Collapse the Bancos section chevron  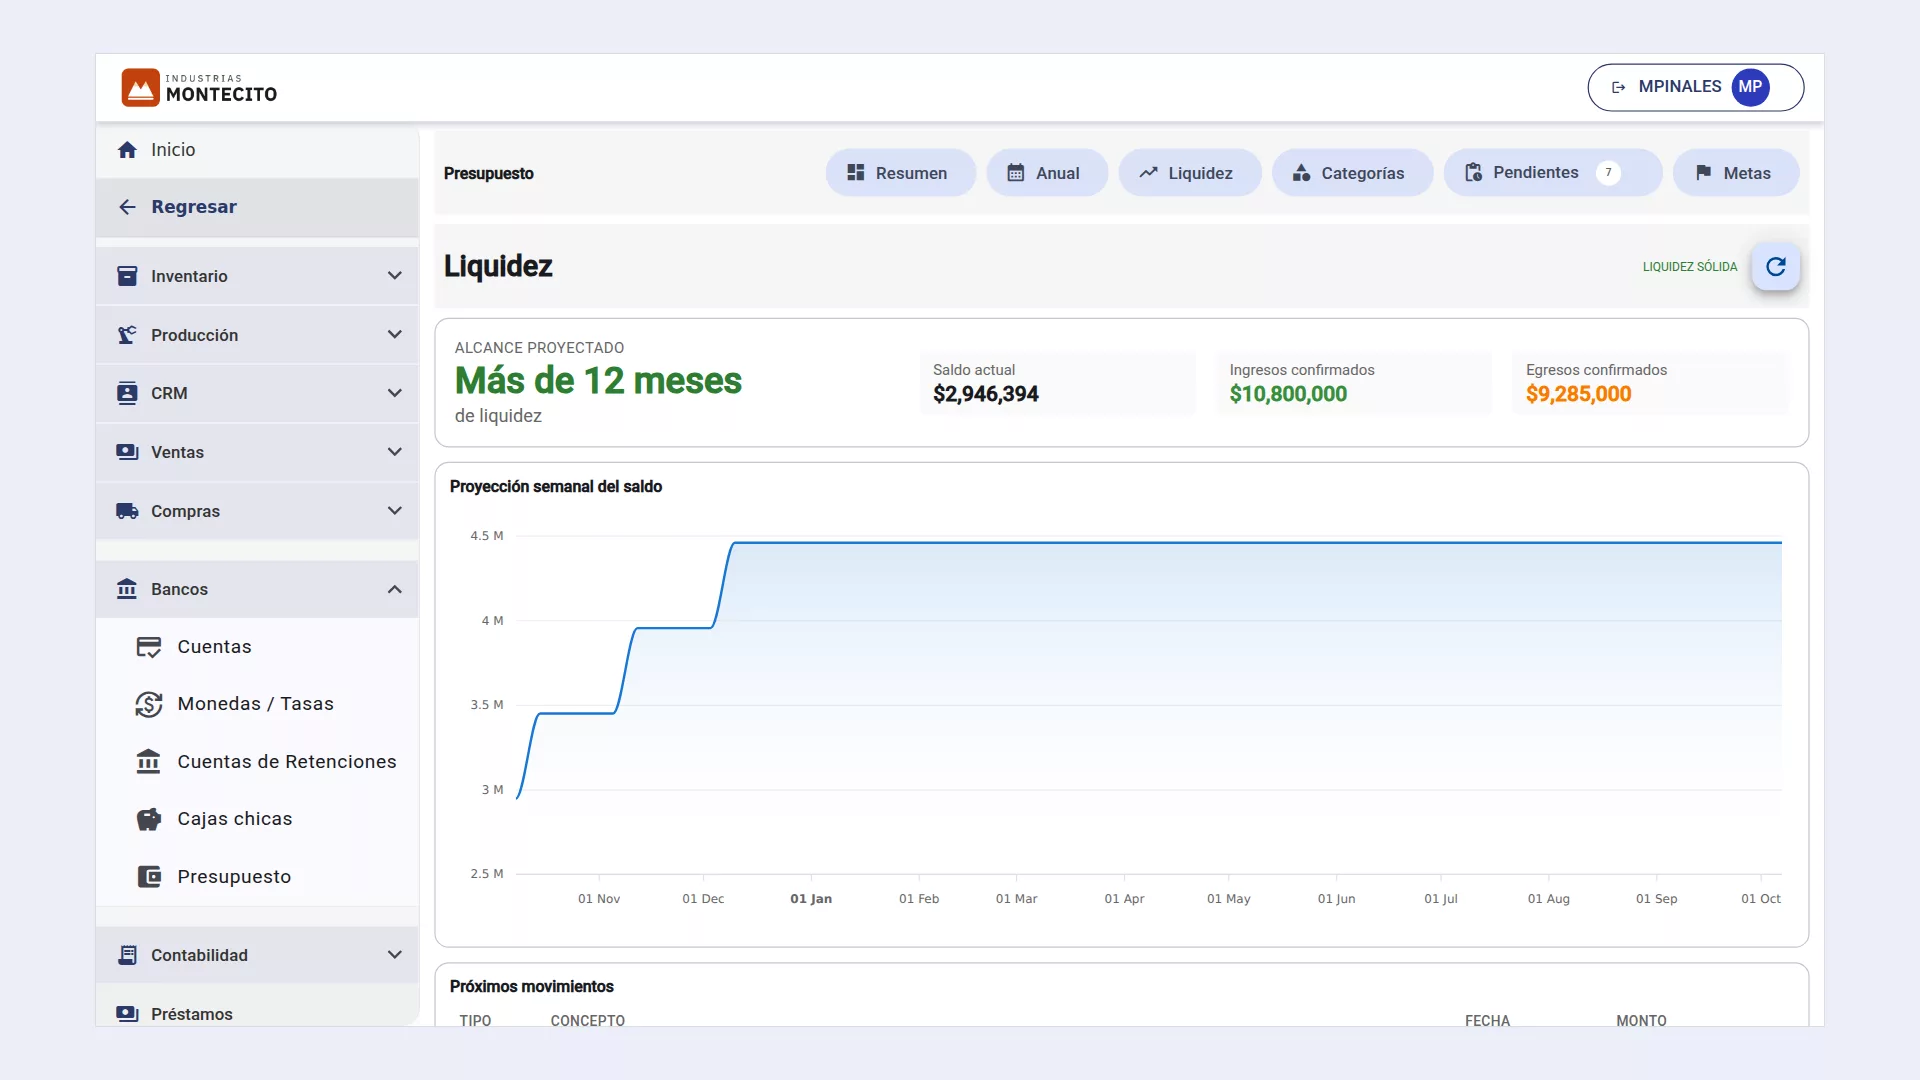[395, 589]
